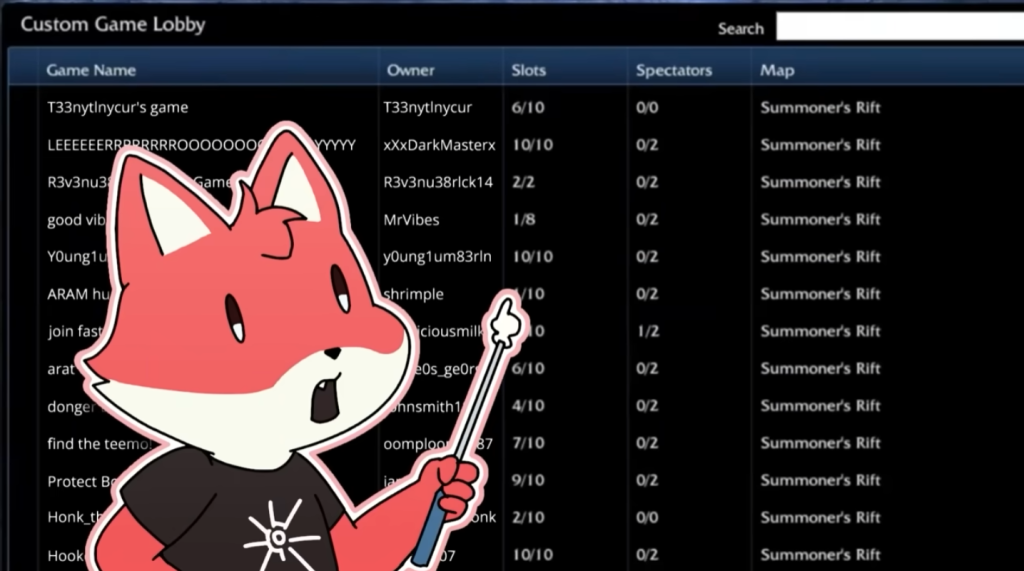Click the Spectators column header
The image size is (1024, 571).
[673, 70]
